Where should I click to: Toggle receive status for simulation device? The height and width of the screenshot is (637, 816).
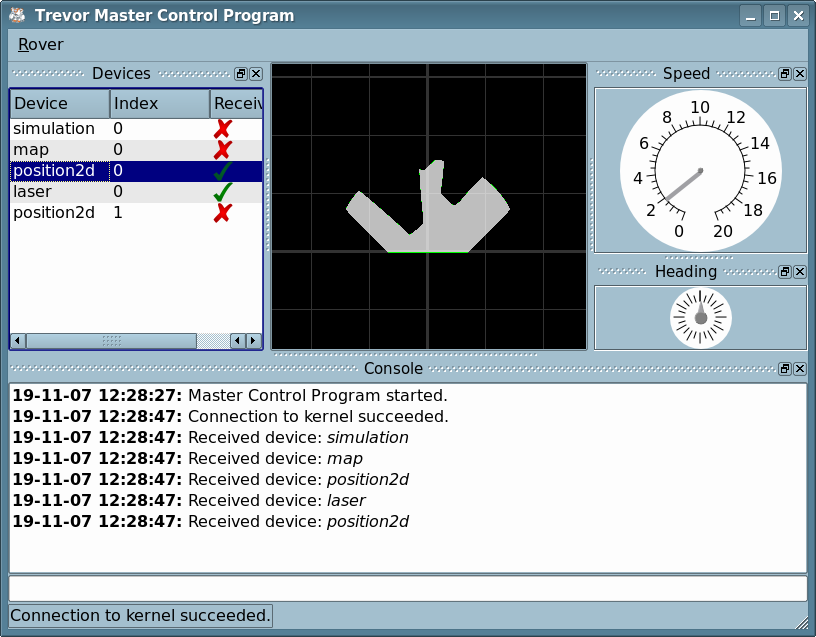(223, 129)
